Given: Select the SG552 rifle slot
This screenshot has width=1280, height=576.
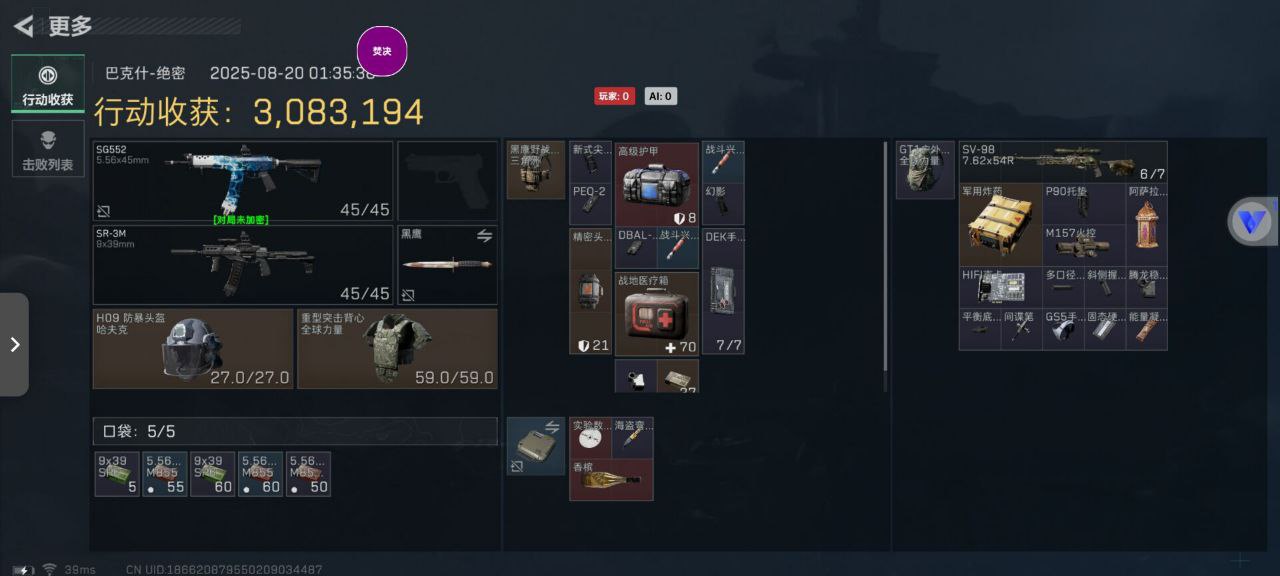Looking at the screenshot, I should pos(243,181).
